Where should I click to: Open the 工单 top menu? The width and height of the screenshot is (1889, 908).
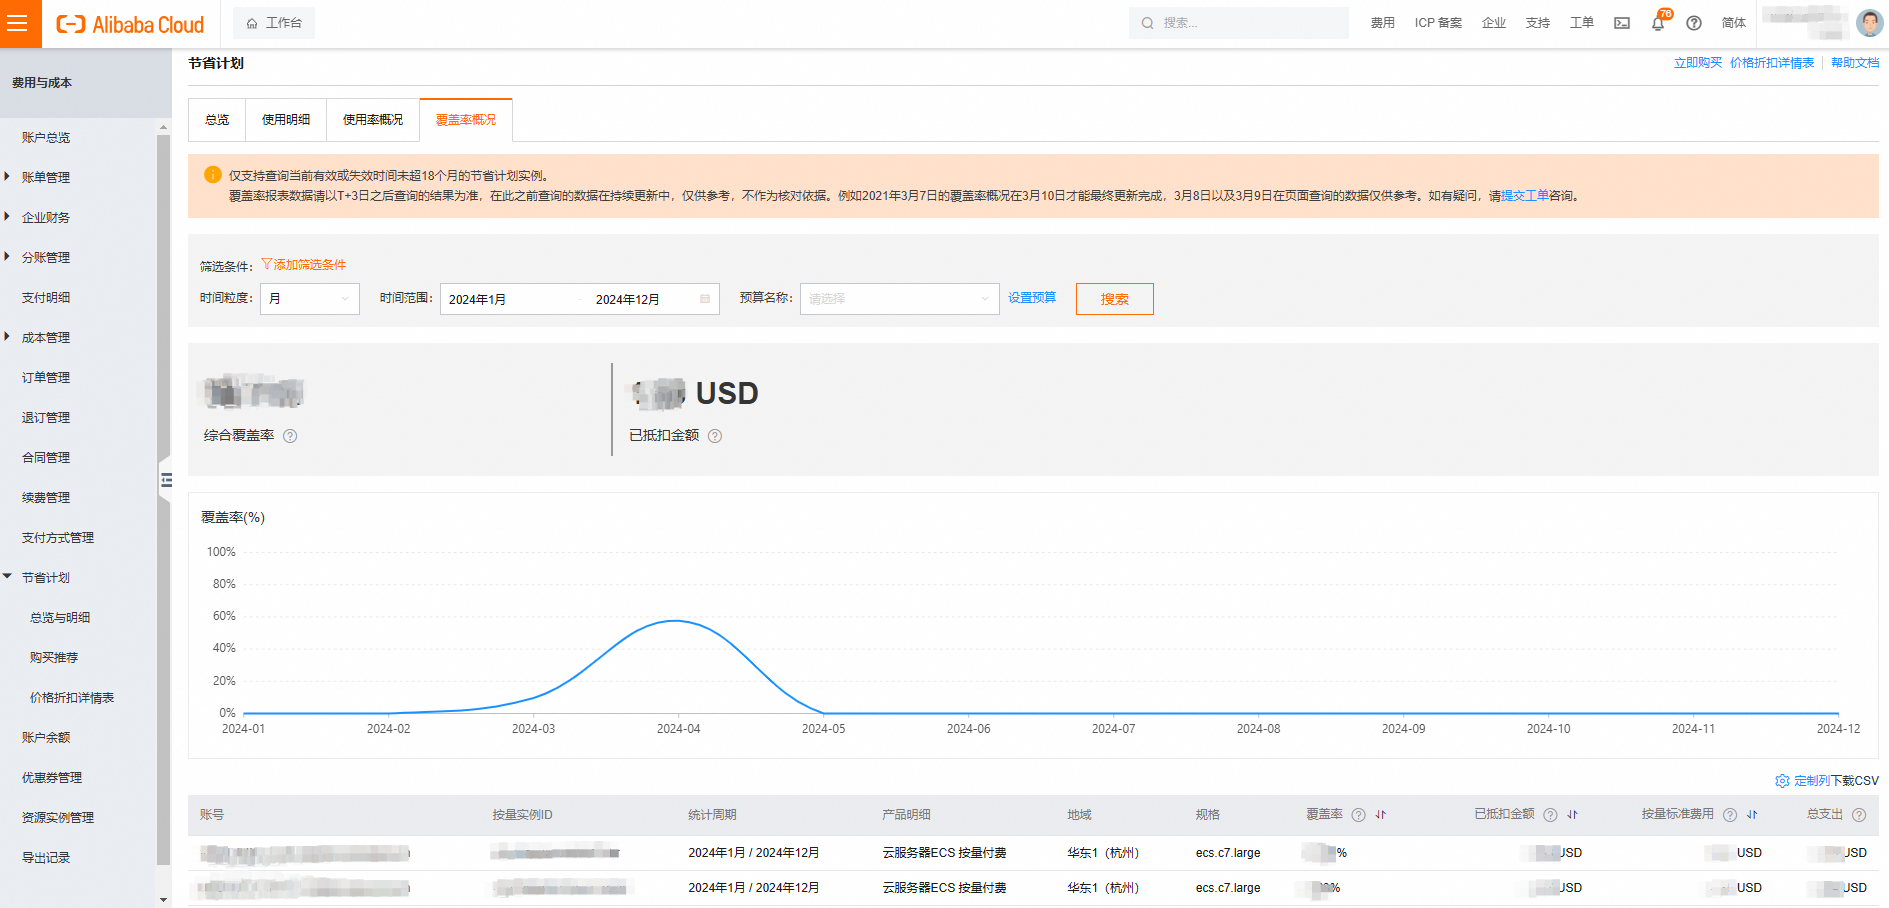click(1582, 23)
